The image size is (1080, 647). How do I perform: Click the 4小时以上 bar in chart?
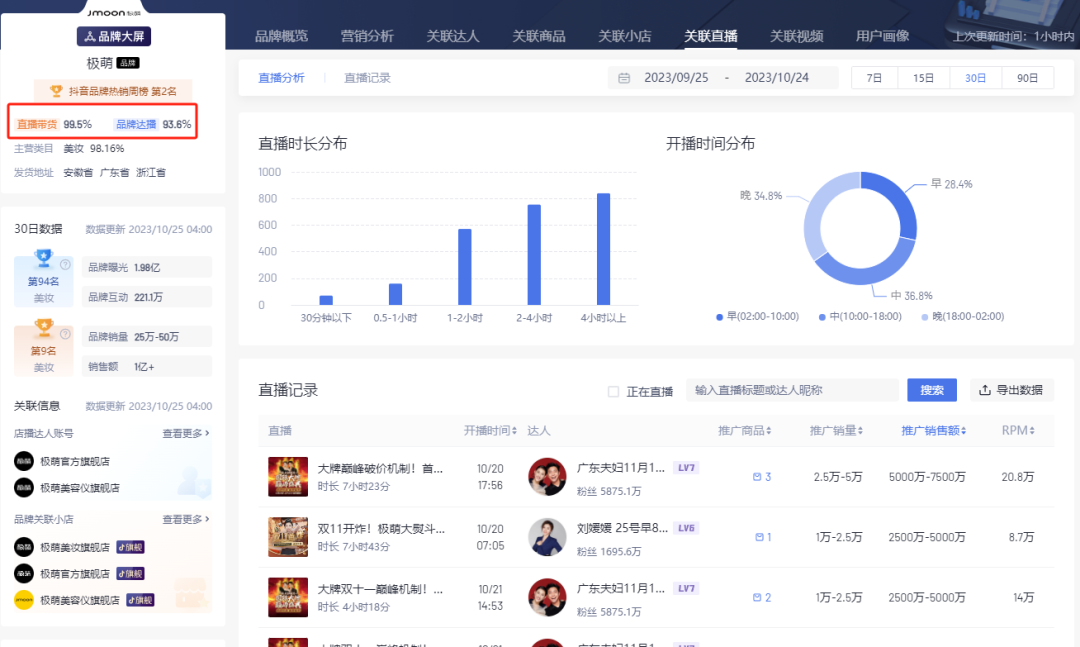pyautogui.click(x=603, y=249)
